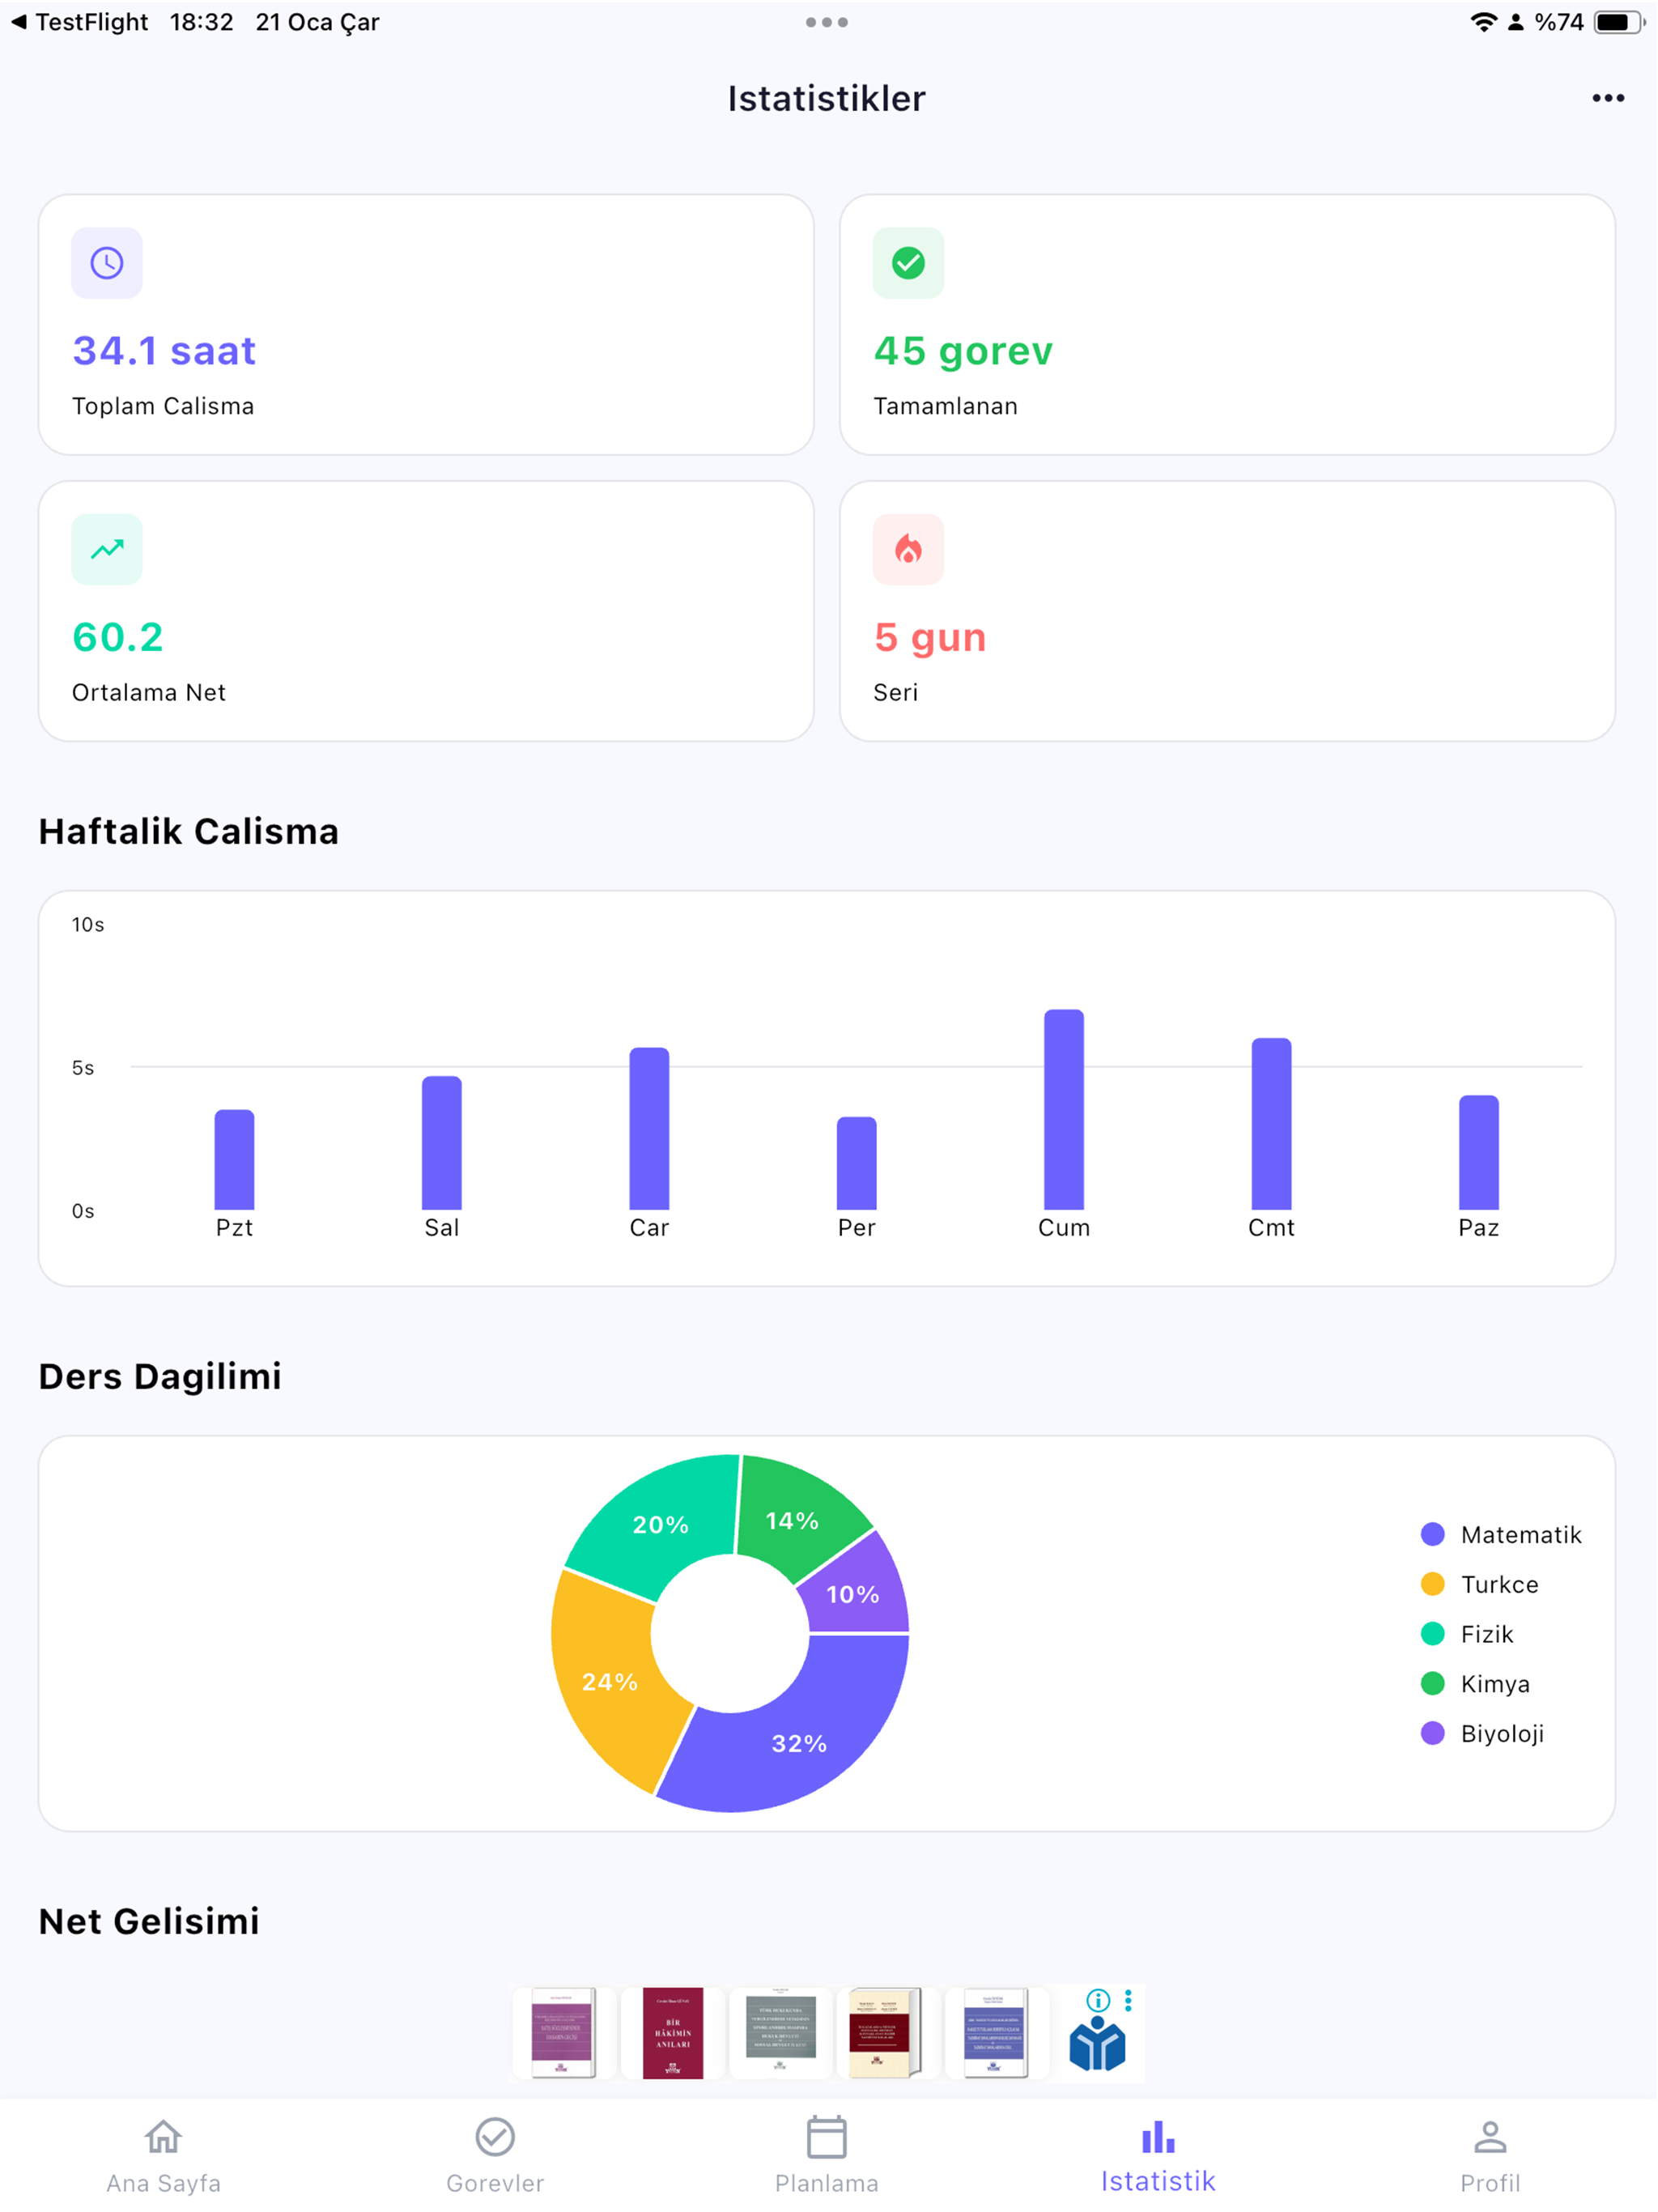Select the Biyoloji legend color dot
This screenshot has width=1658, height=2212.
[1432, 1733]
